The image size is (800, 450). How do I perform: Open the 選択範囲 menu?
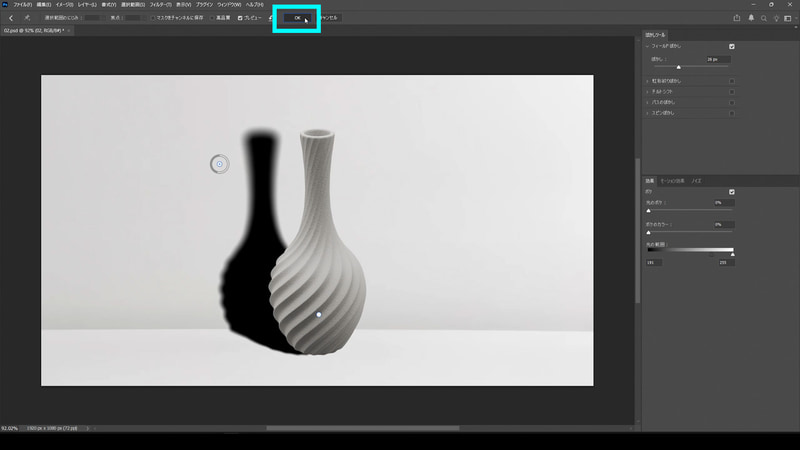[x=133, y=5]
